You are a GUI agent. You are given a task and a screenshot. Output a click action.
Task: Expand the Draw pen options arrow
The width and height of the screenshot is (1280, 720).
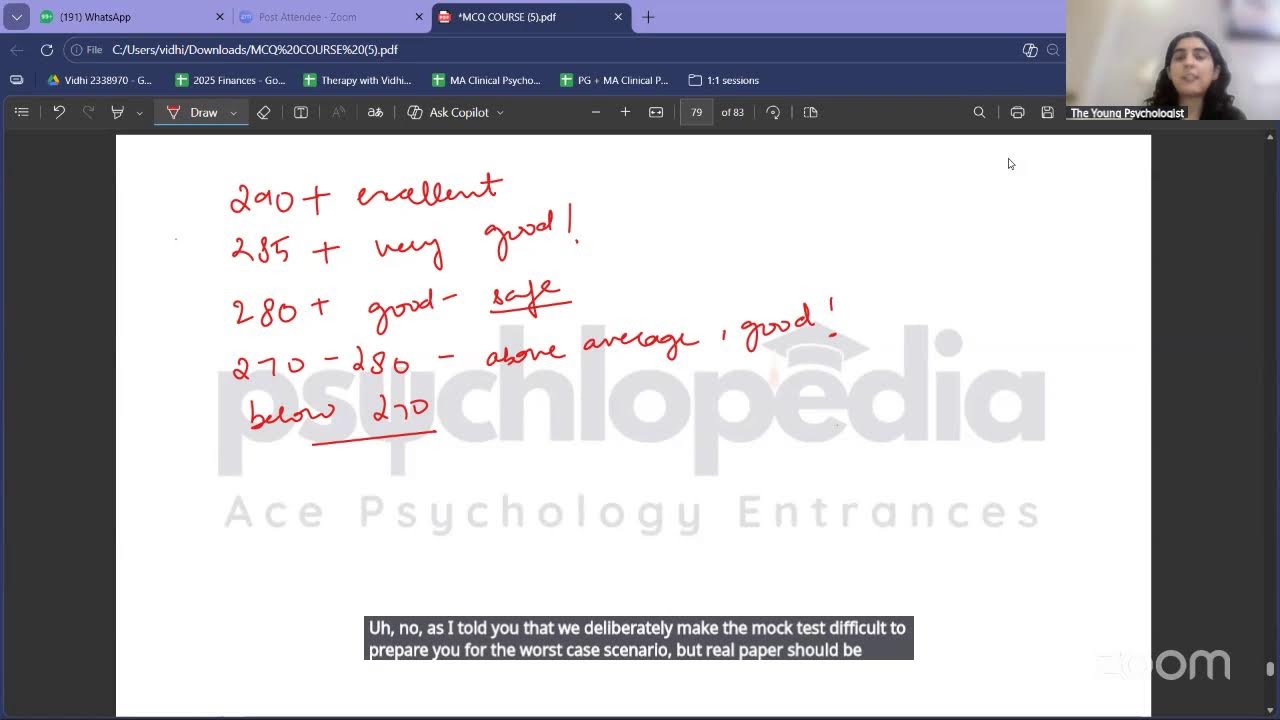click(x=233, y=113)
